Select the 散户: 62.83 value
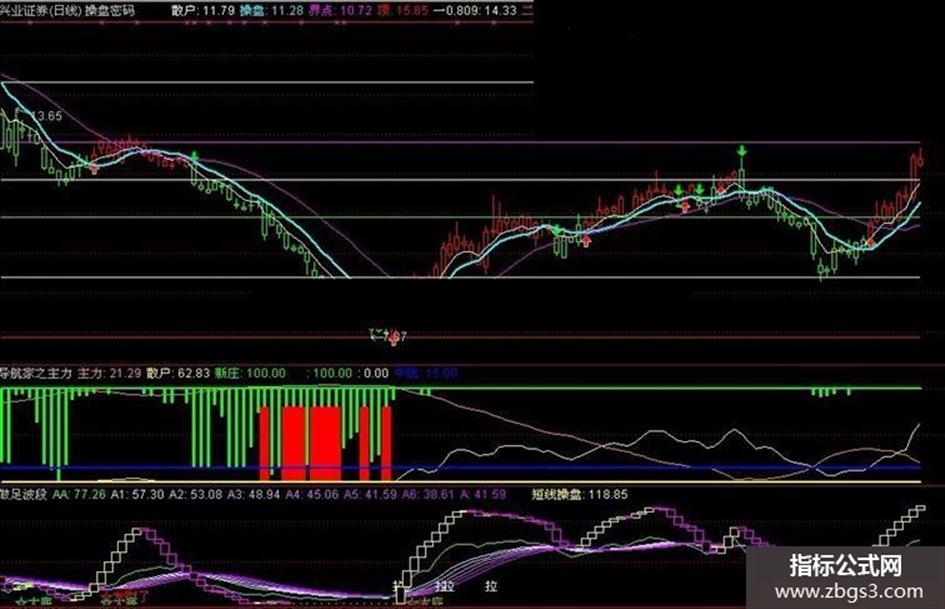Image resolution: width=945 pixels, height=609 pixels. click(178, 373)
